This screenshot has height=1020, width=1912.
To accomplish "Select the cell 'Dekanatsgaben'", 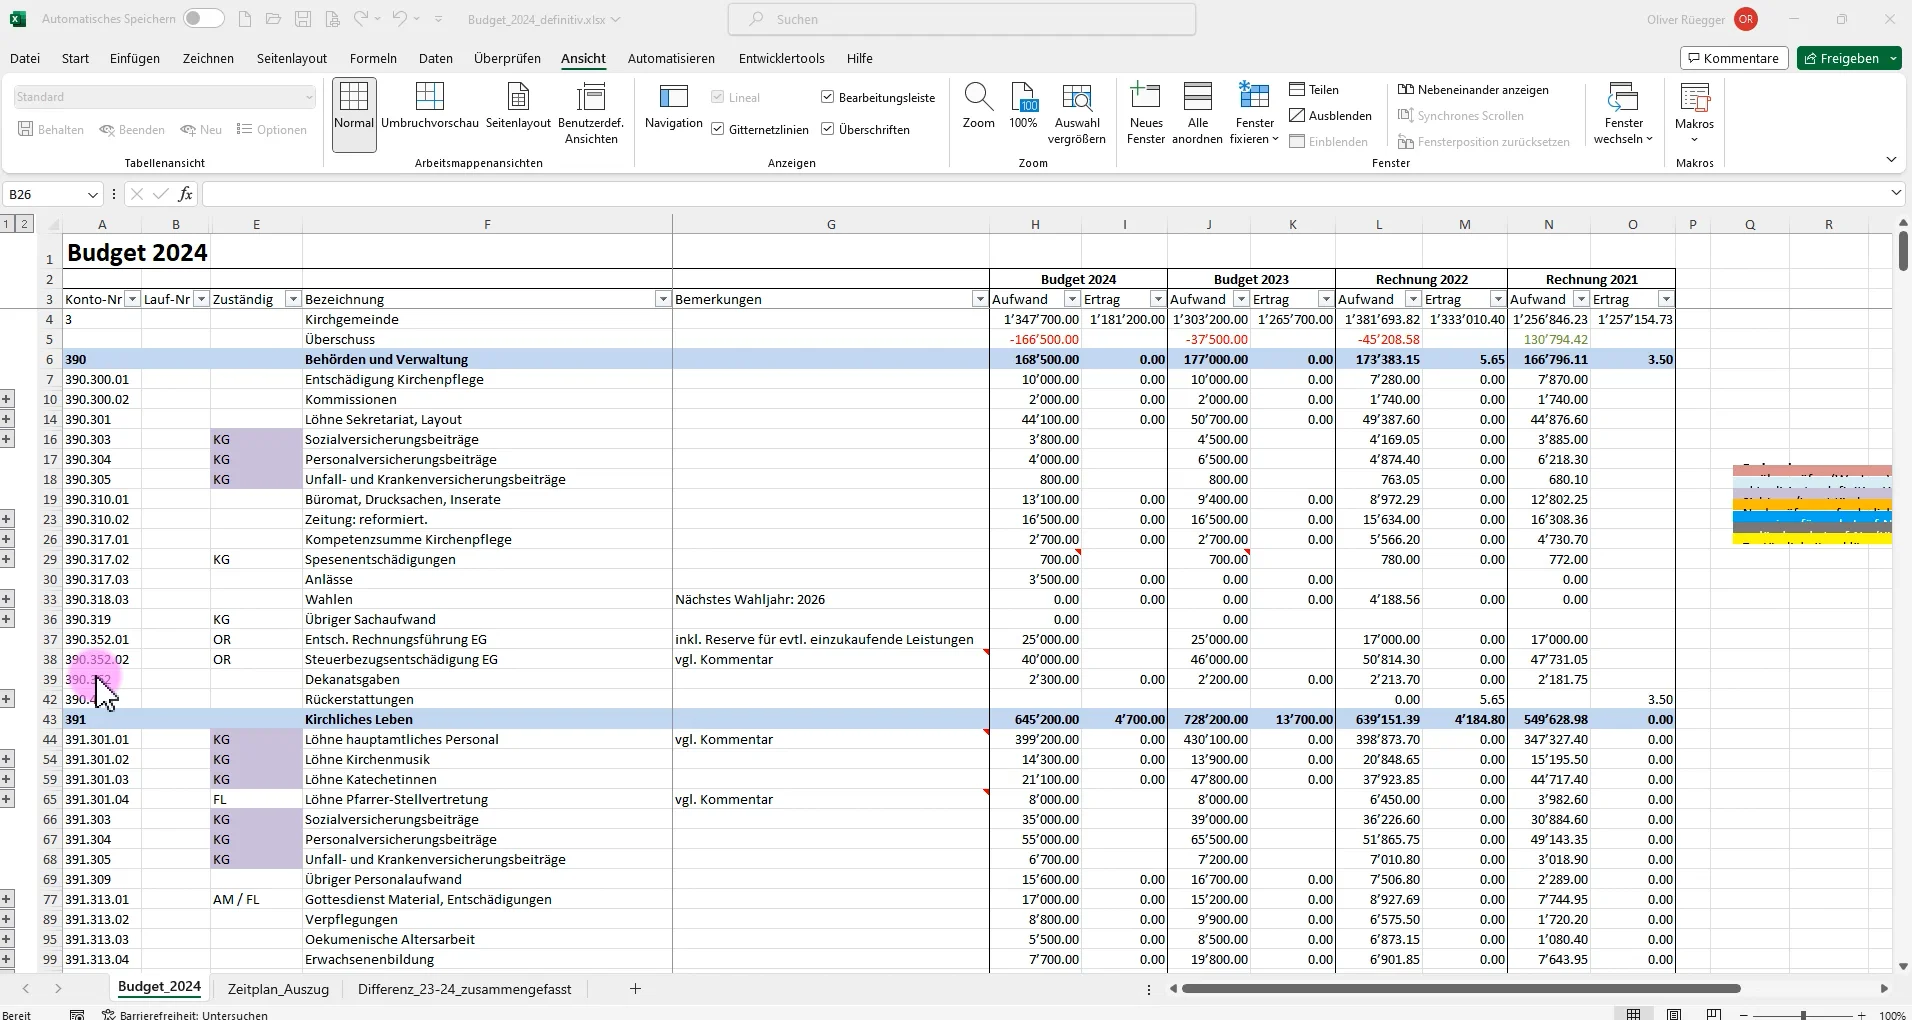I will 487,679.
